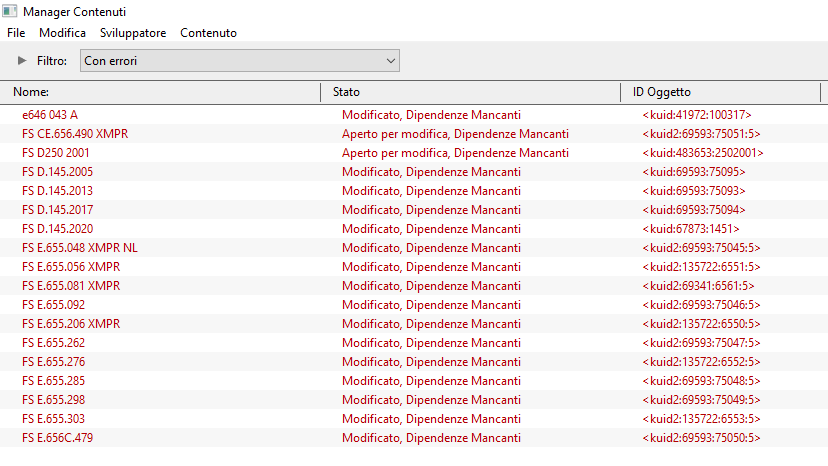The height and width of the screenshot is (466, 828).
Task: Click the ID <kuid2:135722:6551:5>
Action: click(x=701, y=267)
